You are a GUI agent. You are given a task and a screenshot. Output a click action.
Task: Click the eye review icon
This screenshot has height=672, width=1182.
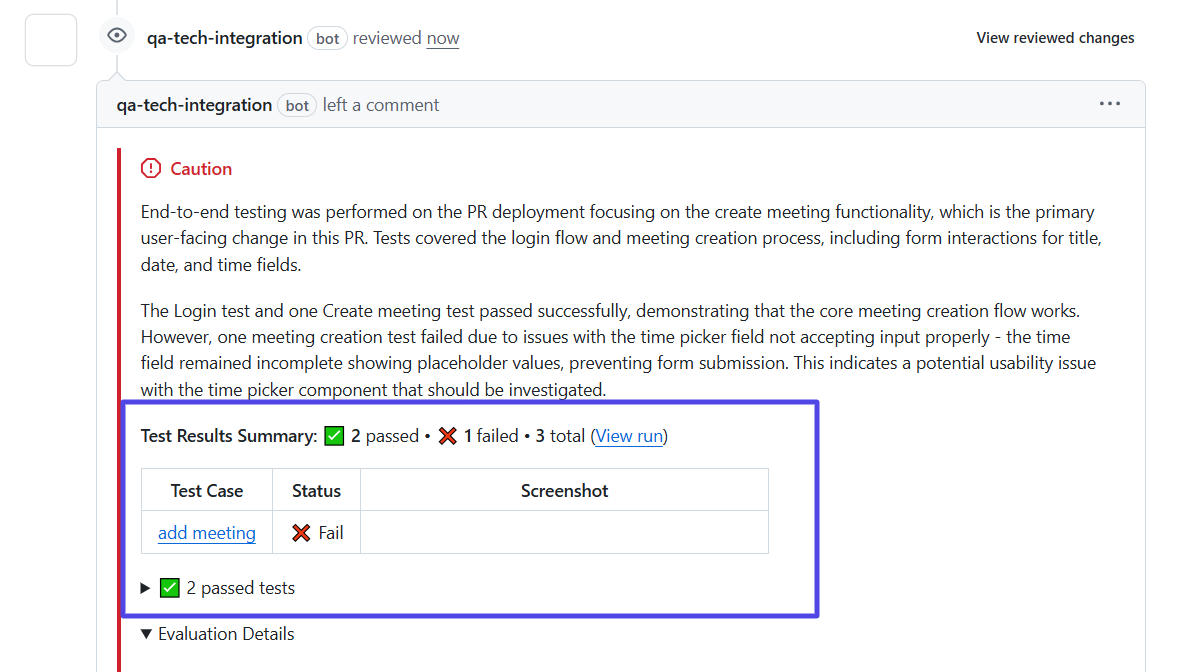[x=117, y=36]
